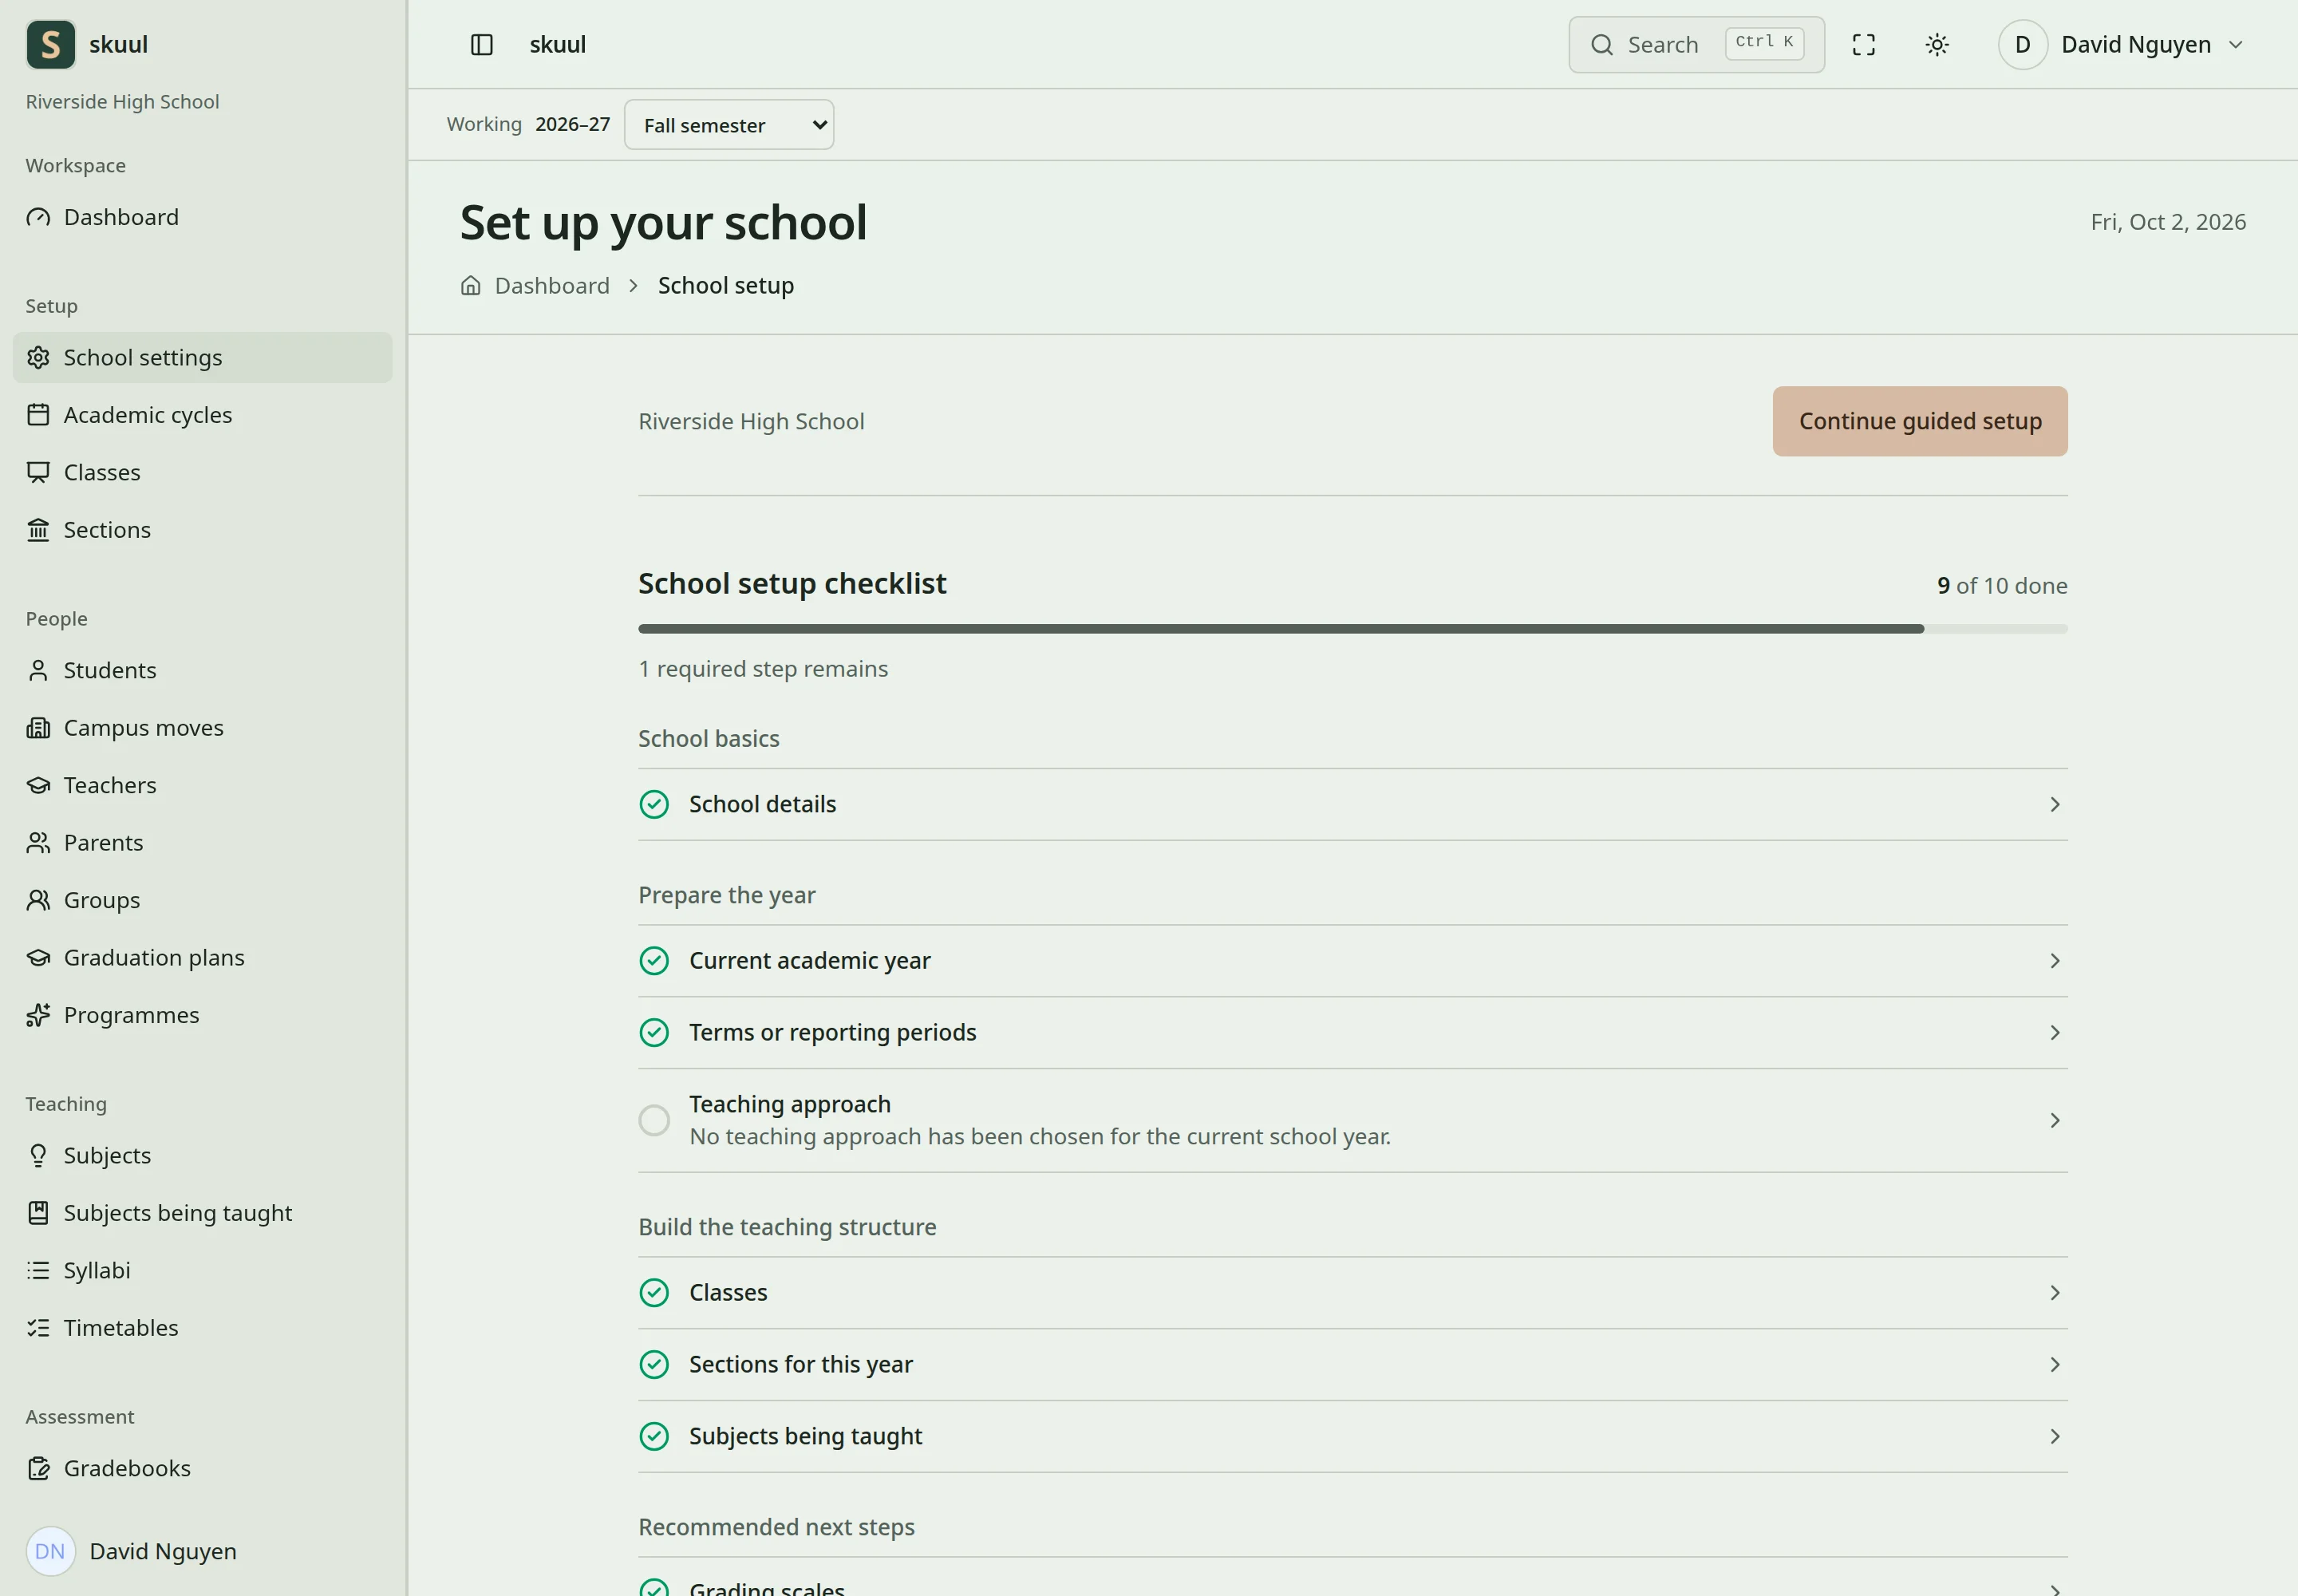Click the School settings gear icon
The height and width of the screenshot is (1596, 2298).
[x=38, y=358]
